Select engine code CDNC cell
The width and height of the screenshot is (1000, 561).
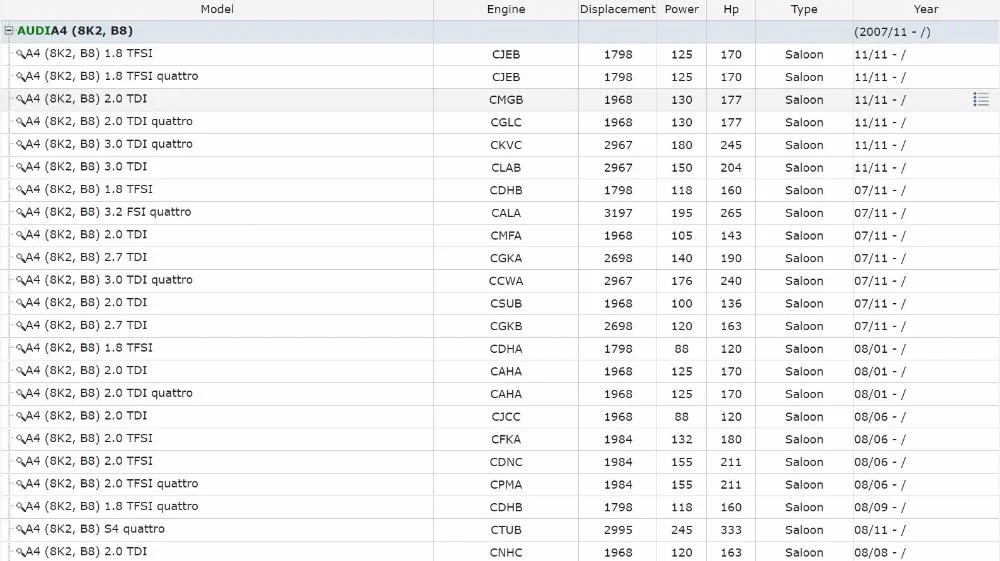506,462
